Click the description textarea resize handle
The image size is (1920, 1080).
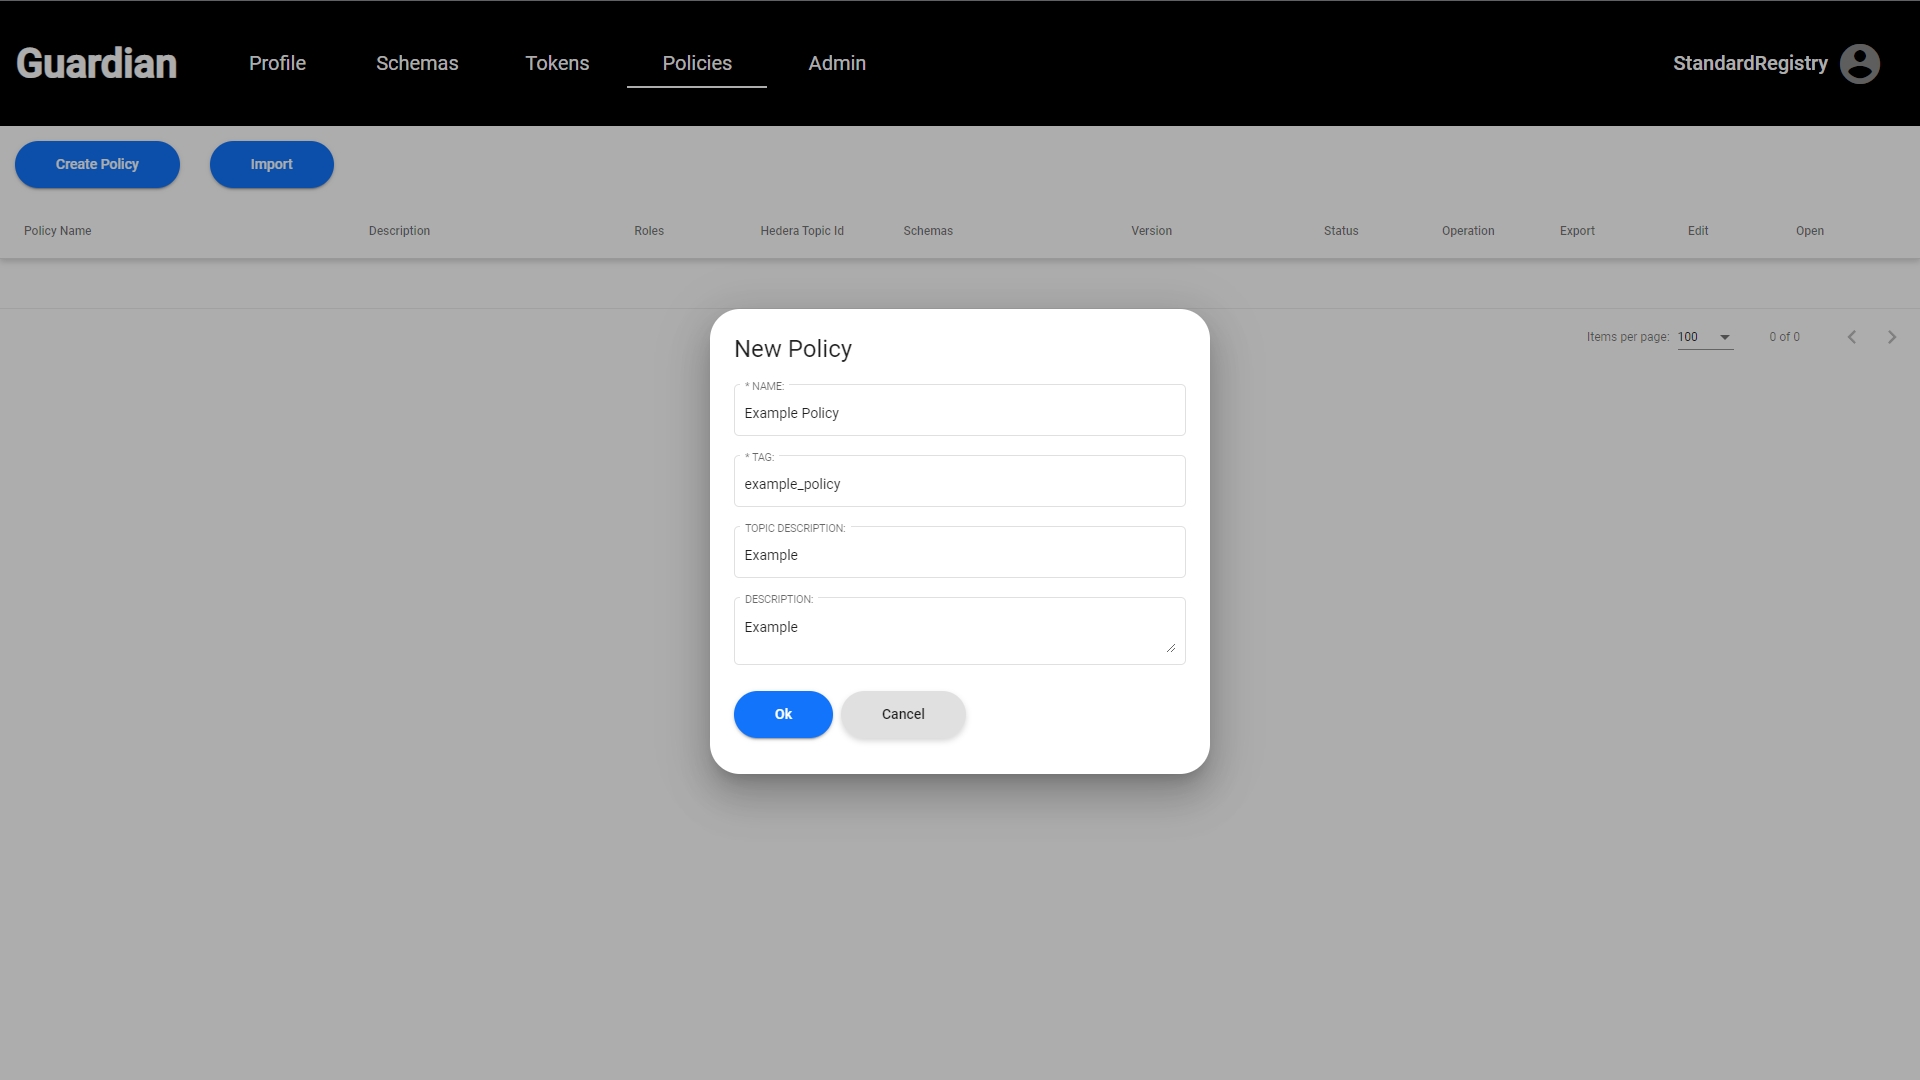coord(1170,648)
